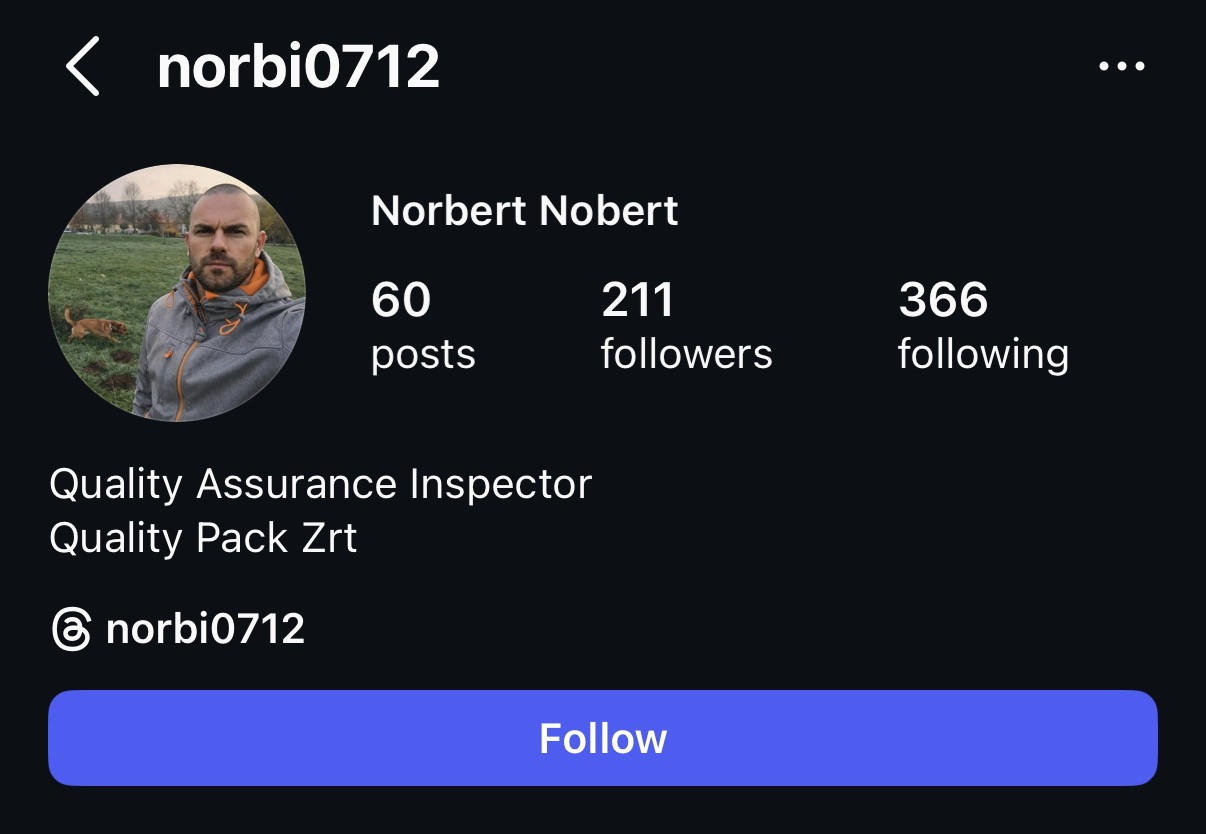Go back using the left chevron arrow
The image size is (1206, 834).
click(83, 66)
